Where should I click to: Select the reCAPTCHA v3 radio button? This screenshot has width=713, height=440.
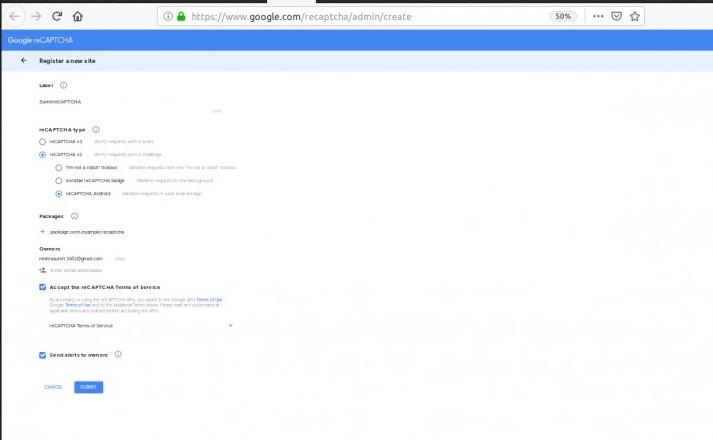(42, 142)
